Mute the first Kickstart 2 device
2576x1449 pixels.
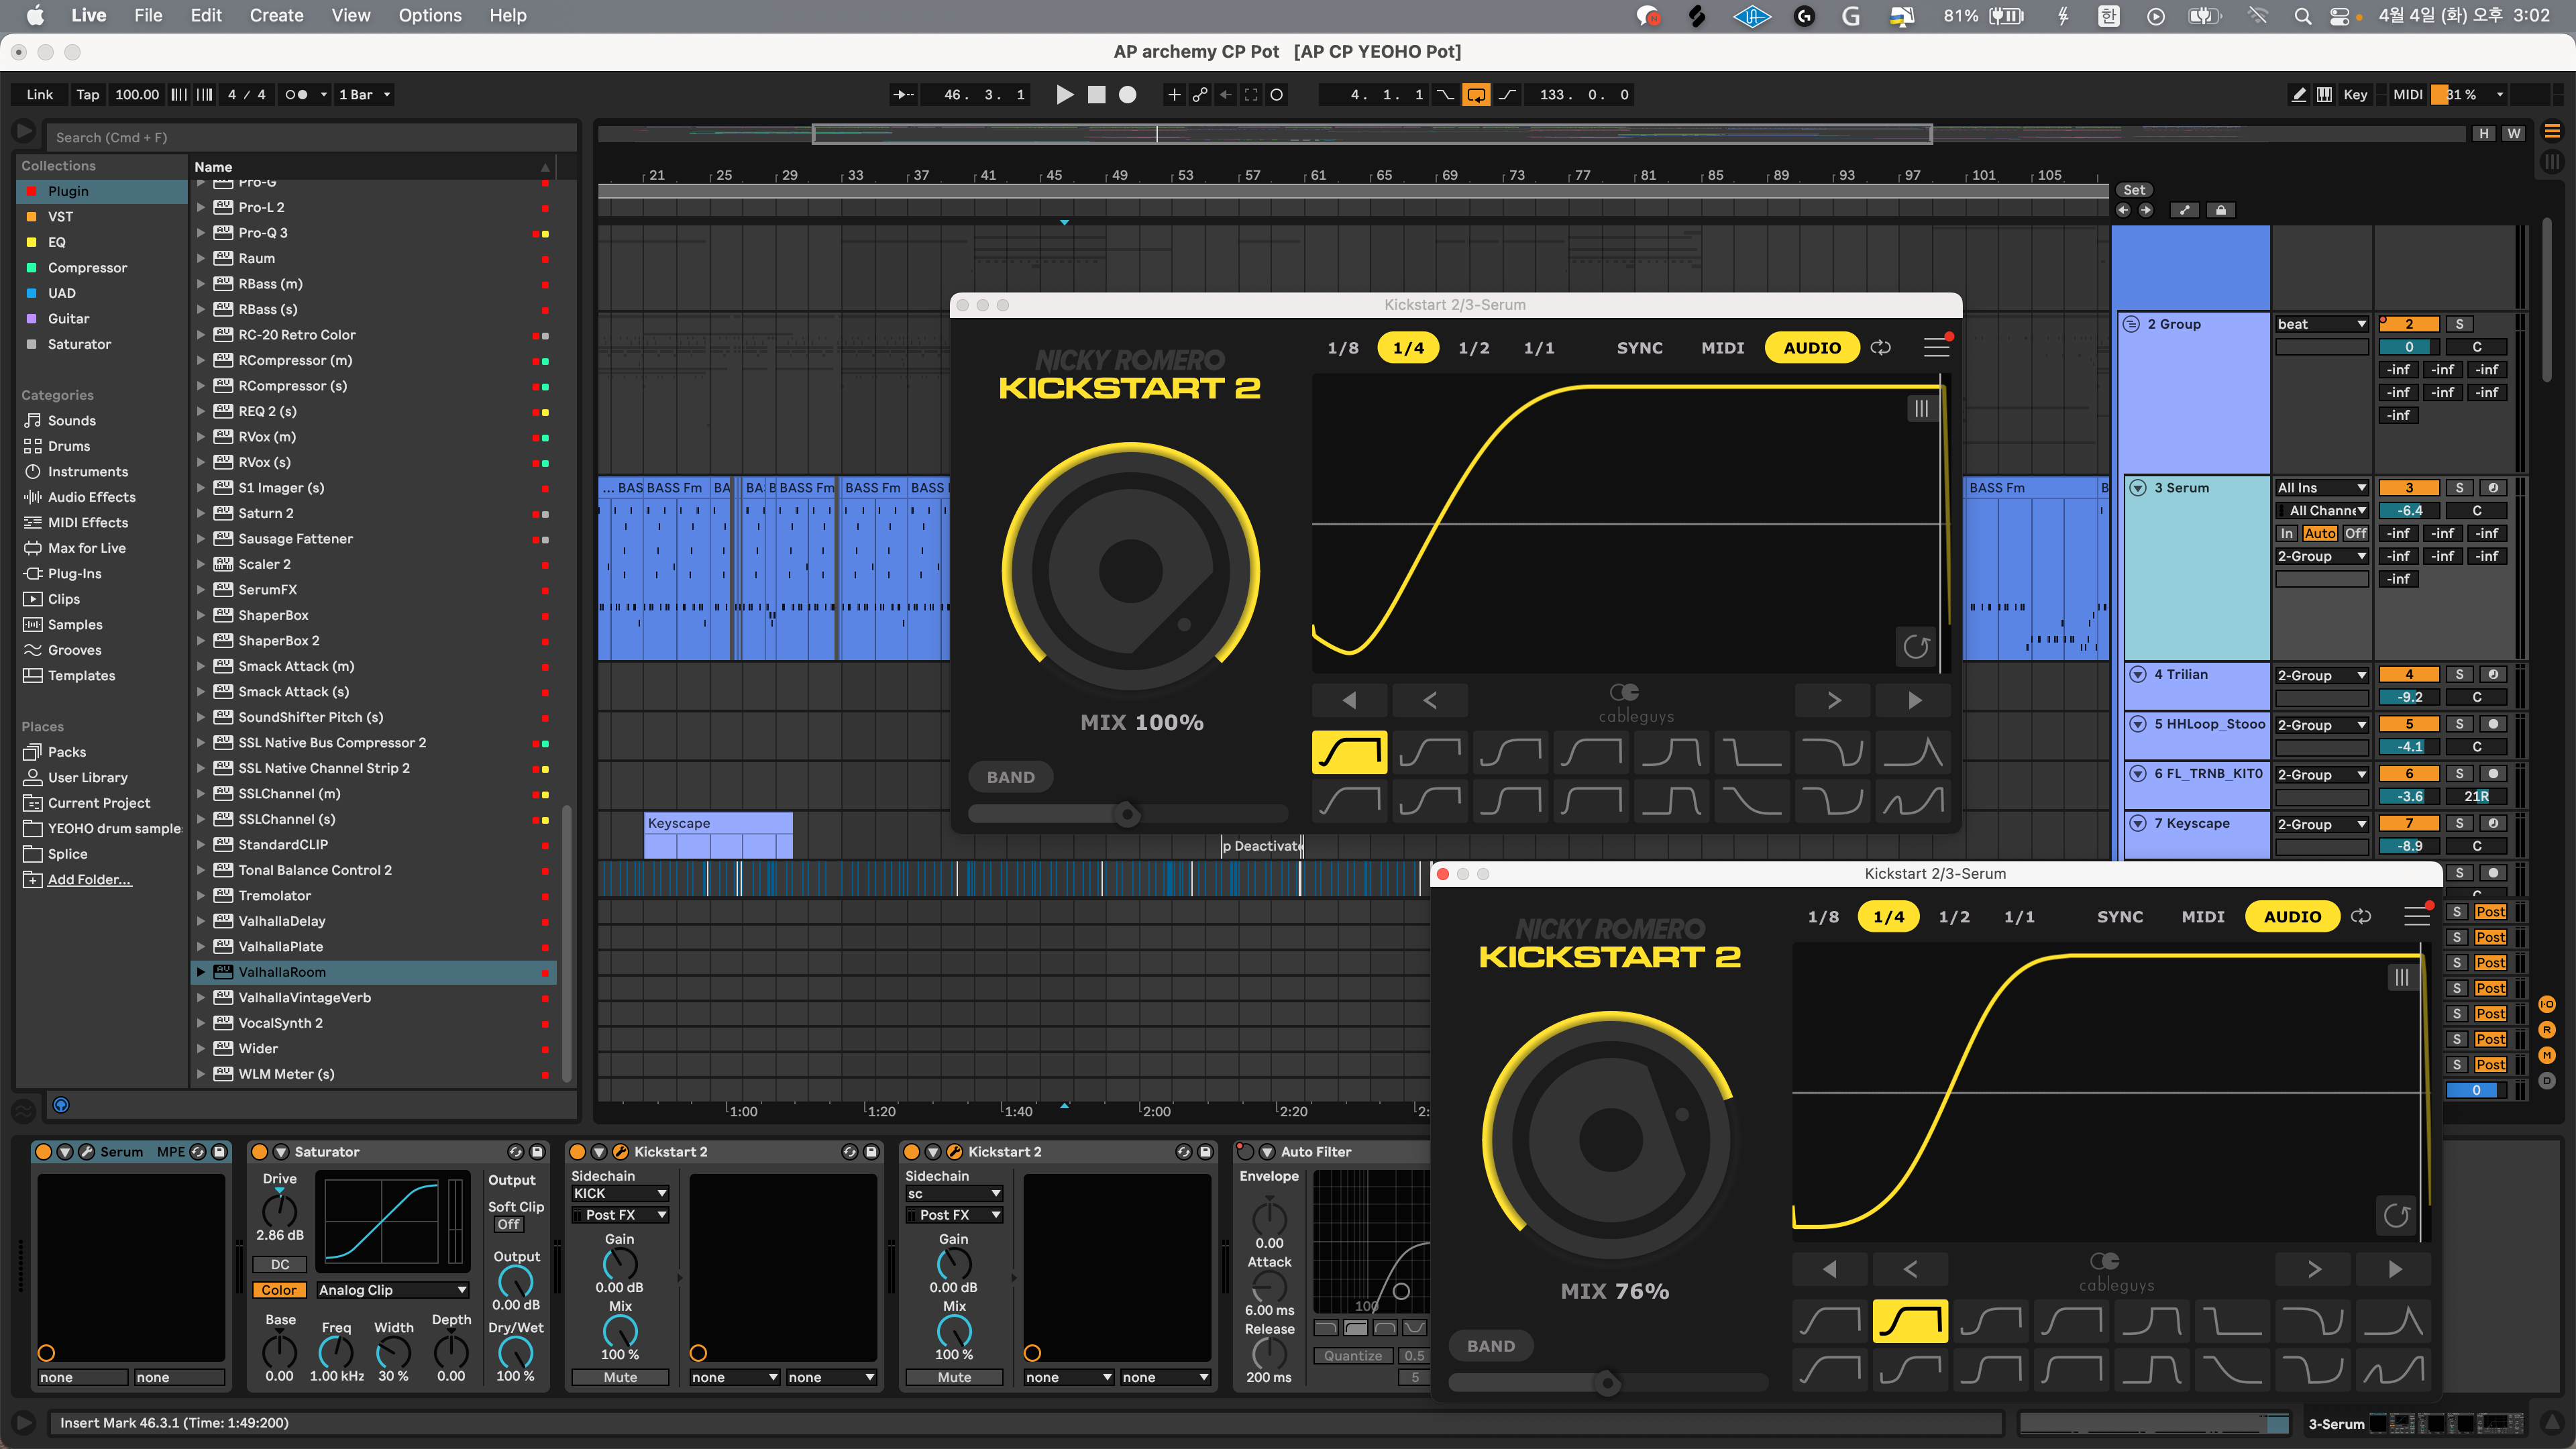coord(620,1378)
